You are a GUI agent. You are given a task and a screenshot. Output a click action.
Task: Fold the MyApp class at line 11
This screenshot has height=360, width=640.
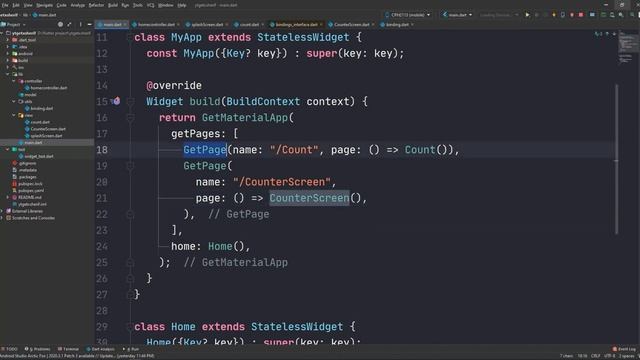(x=130, y=38)
